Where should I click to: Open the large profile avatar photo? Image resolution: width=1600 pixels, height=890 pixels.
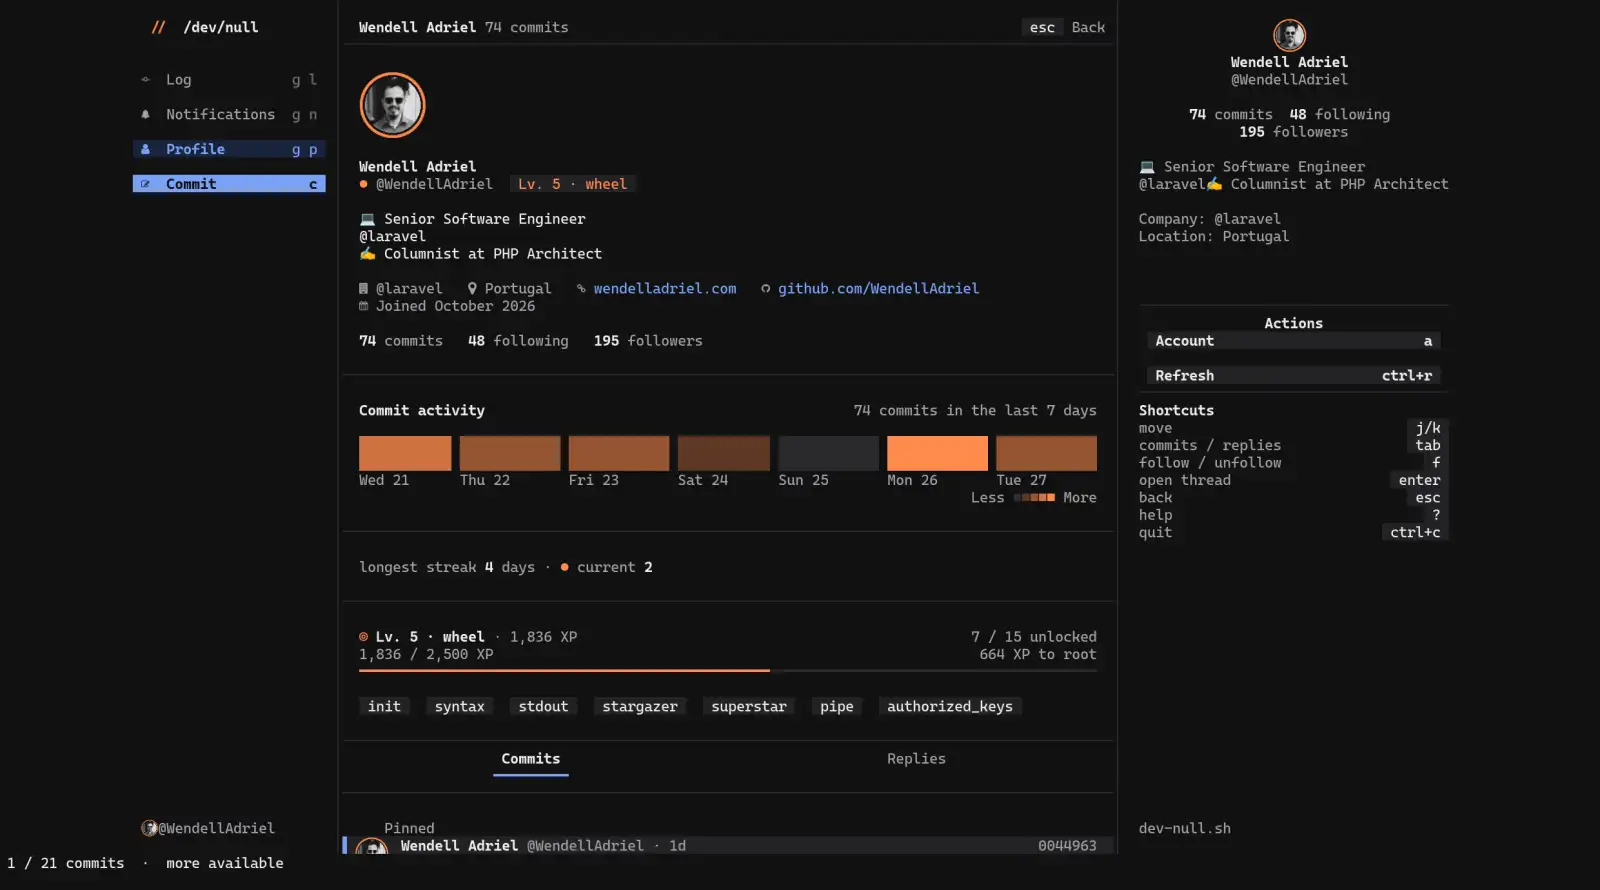pos(392,105)
